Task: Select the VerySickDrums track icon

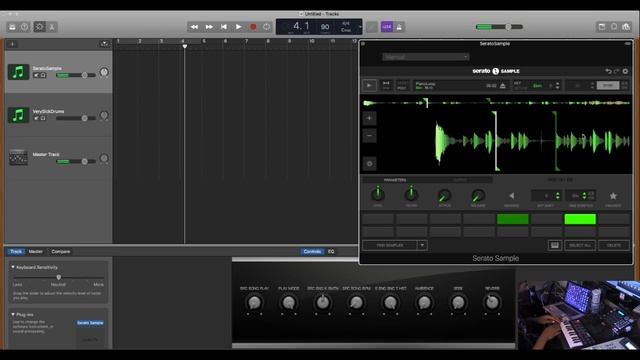Action: tap(18, 115)
